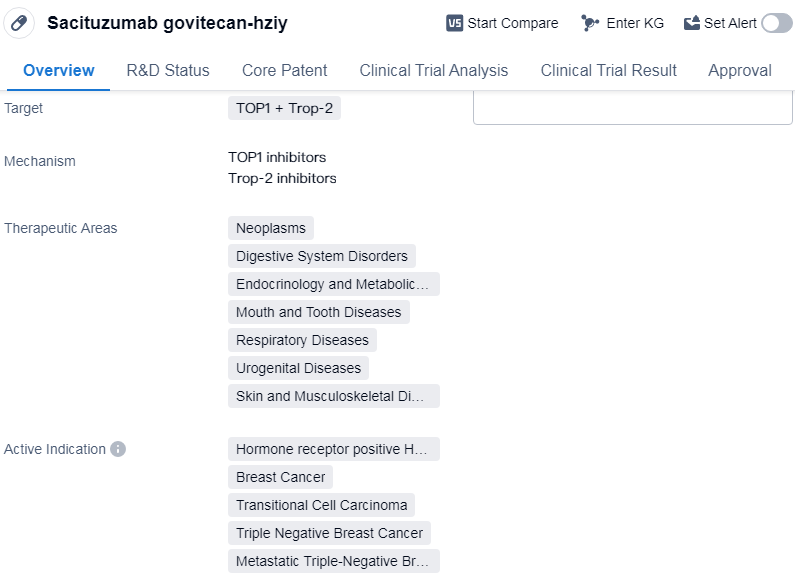The width and height of the screenshot is (795, 576).
Task: Click the Trop-2 inhibitors mechanism link
Action: pos(282,178)
